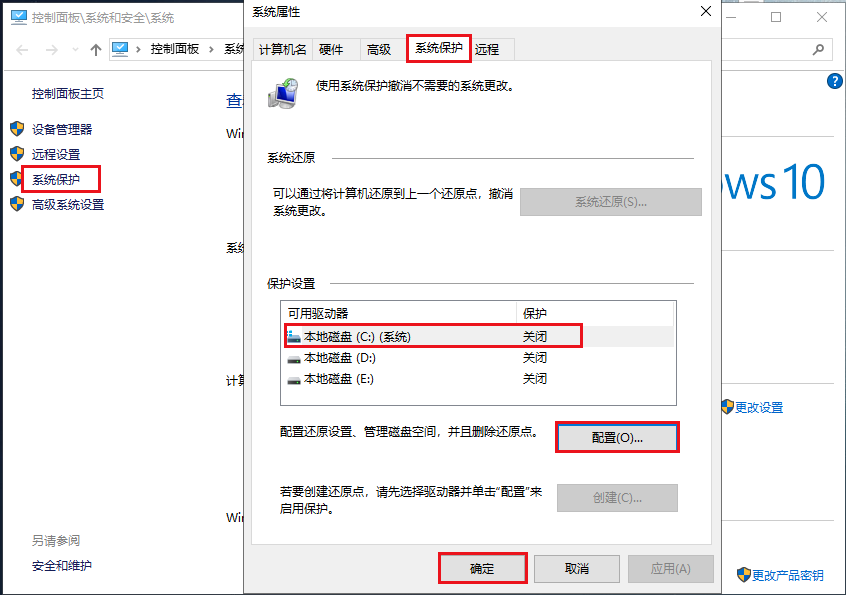Click the back arrow in Control Panel window
846x595 pixels.
22,50
